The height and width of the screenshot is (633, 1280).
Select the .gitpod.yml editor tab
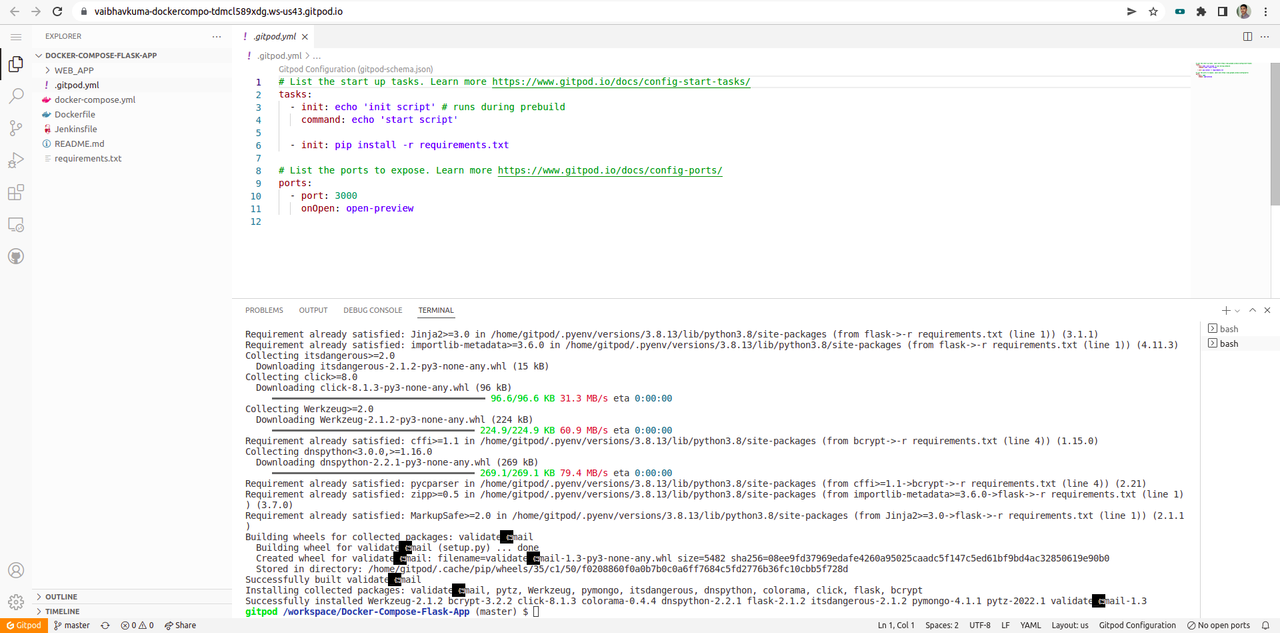[272, 36]
